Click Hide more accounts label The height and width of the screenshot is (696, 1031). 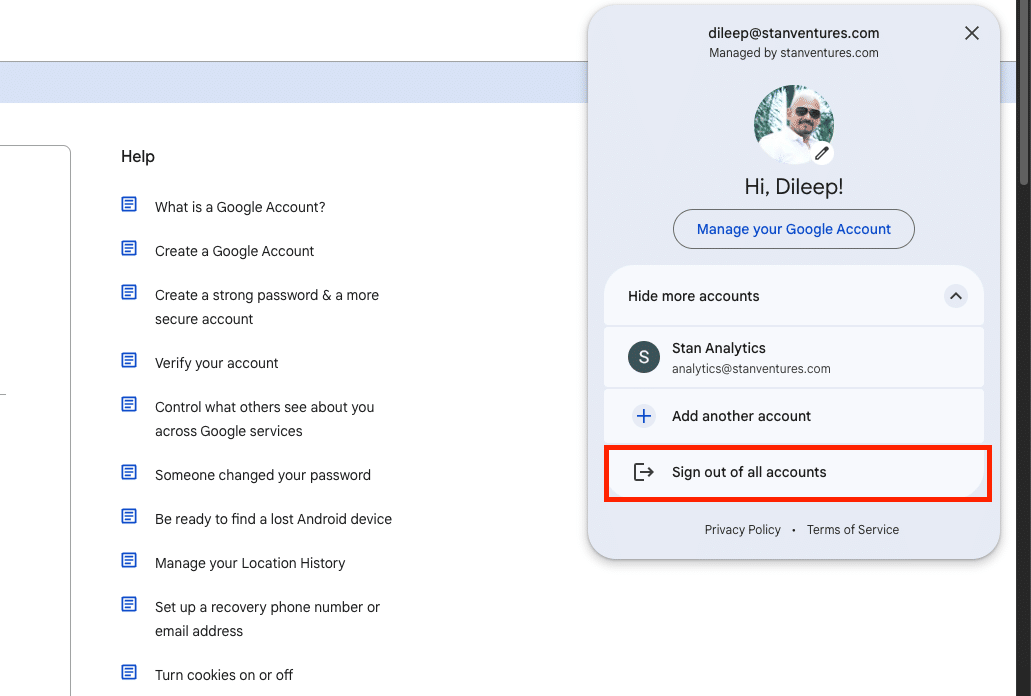click(x=693, y=296)
